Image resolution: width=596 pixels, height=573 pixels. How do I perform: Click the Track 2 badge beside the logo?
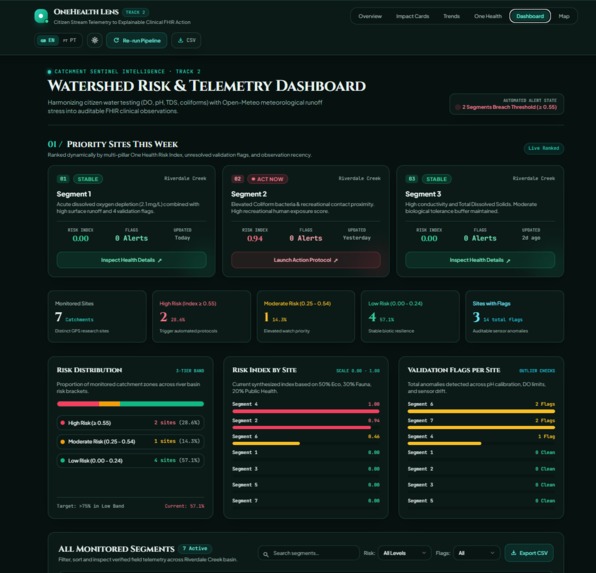coord(135,12)
